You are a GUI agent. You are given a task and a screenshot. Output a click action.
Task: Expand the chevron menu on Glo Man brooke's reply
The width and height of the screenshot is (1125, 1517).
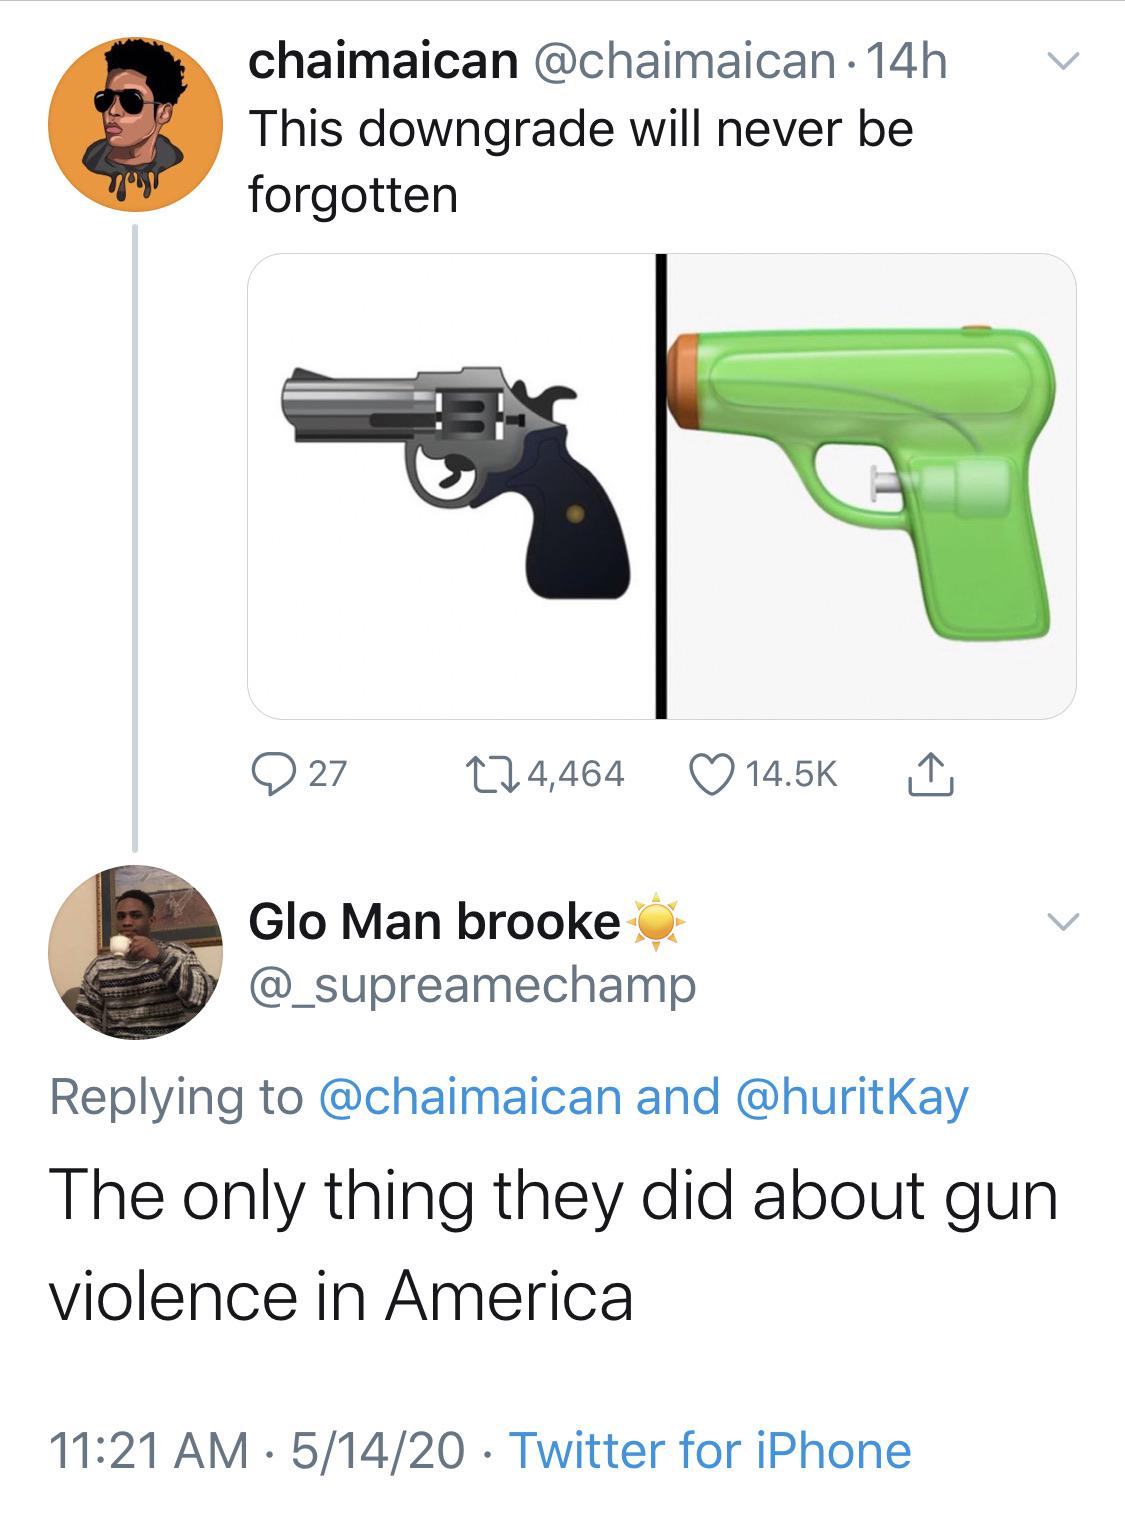(1062, 920)
